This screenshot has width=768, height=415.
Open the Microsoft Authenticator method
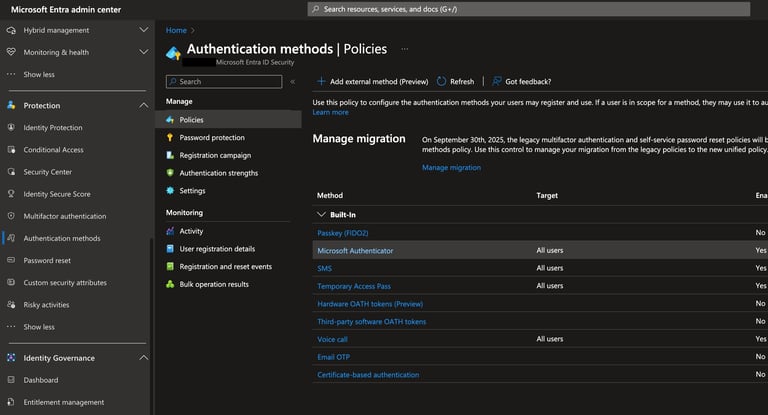(x=355, y=250)
